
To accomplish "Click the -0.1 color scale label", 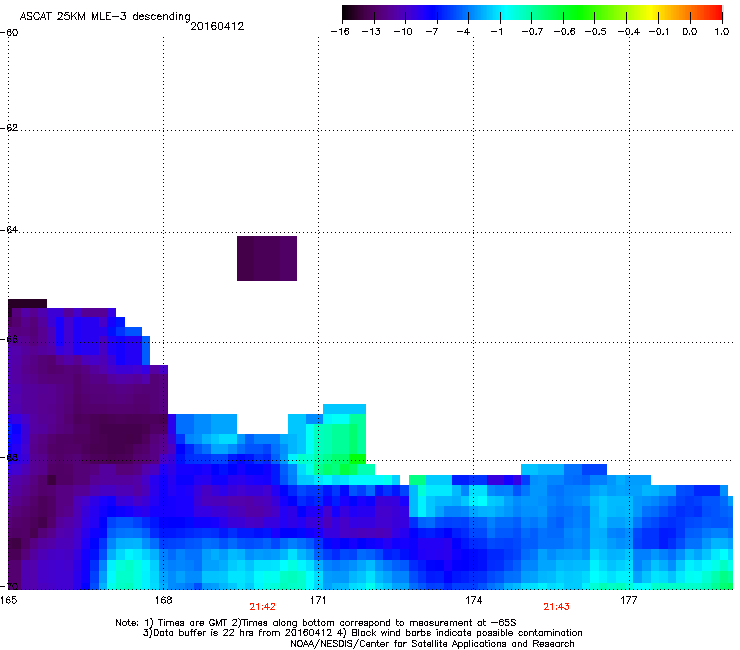I will pyautogui.click(x=659, y=32).
